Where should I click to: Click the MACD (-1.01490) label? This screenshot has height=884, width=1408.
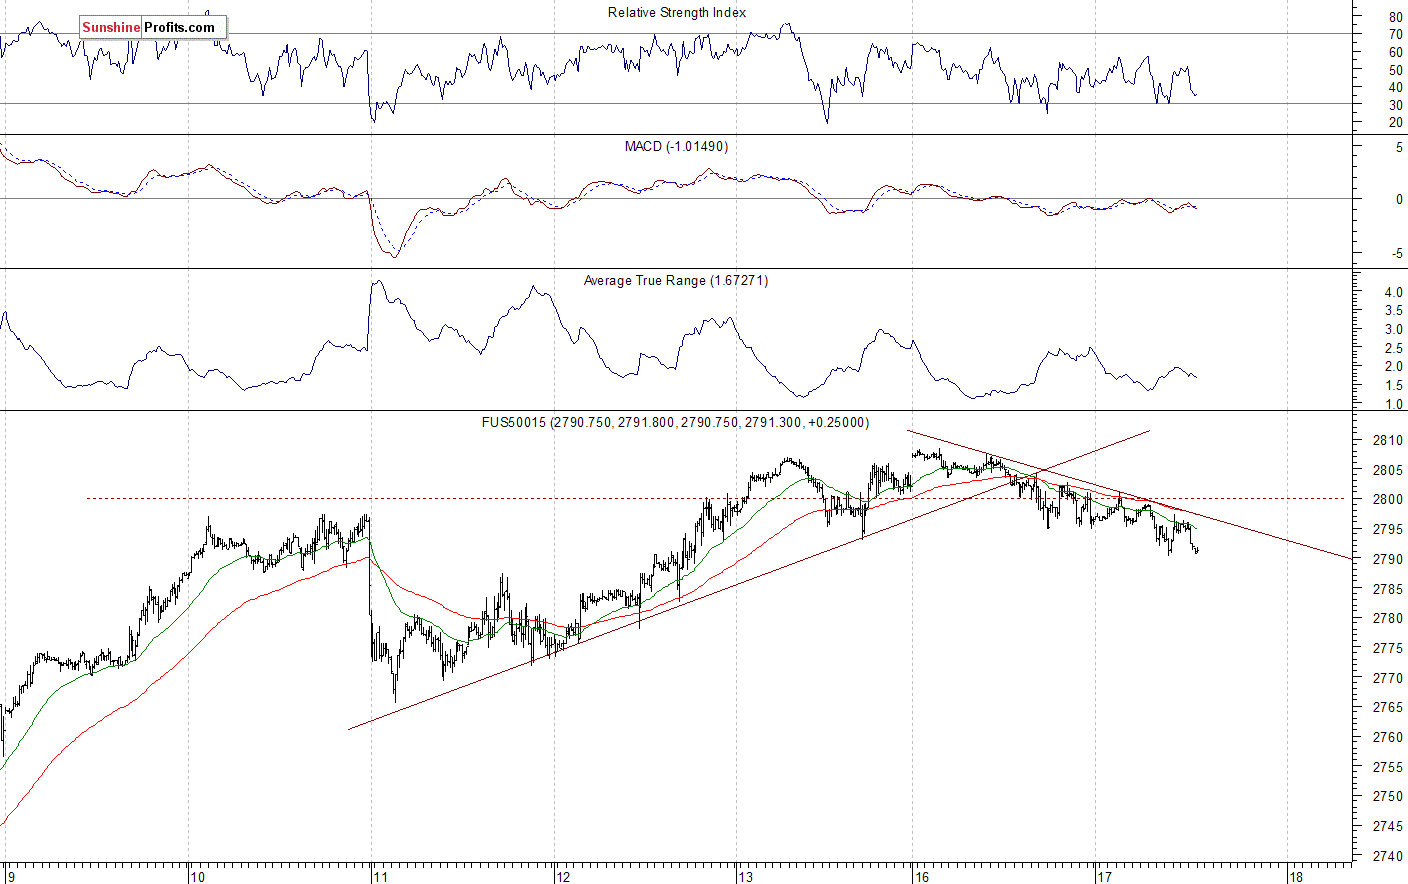(x=676, y=147)
